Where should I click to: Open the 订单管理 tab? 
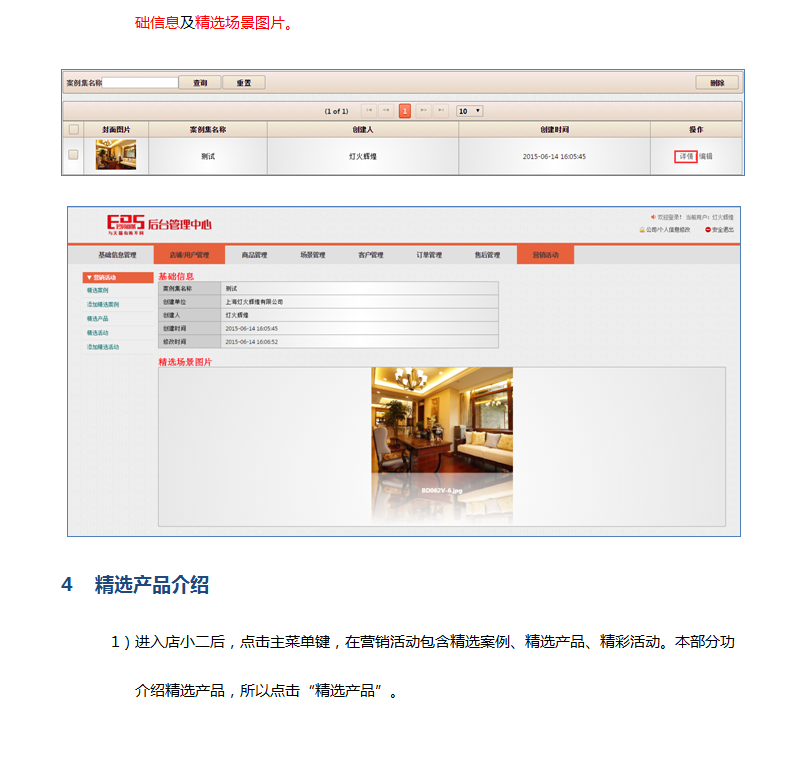coord(429,255)
